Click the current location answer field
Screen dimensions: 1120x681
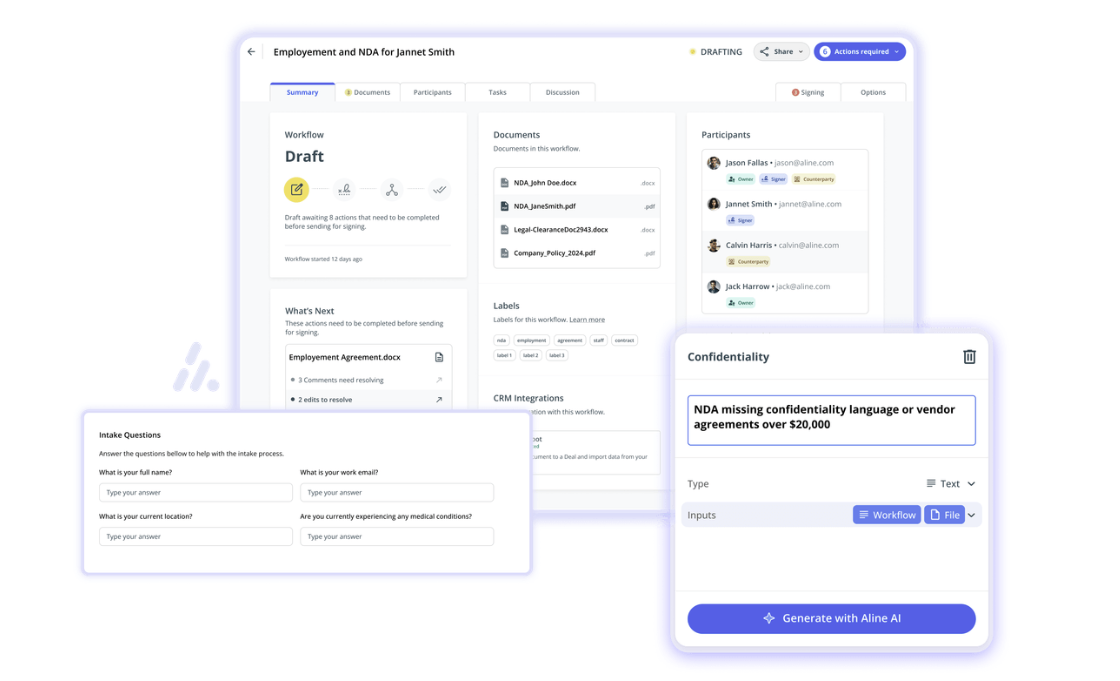point(196,537)
